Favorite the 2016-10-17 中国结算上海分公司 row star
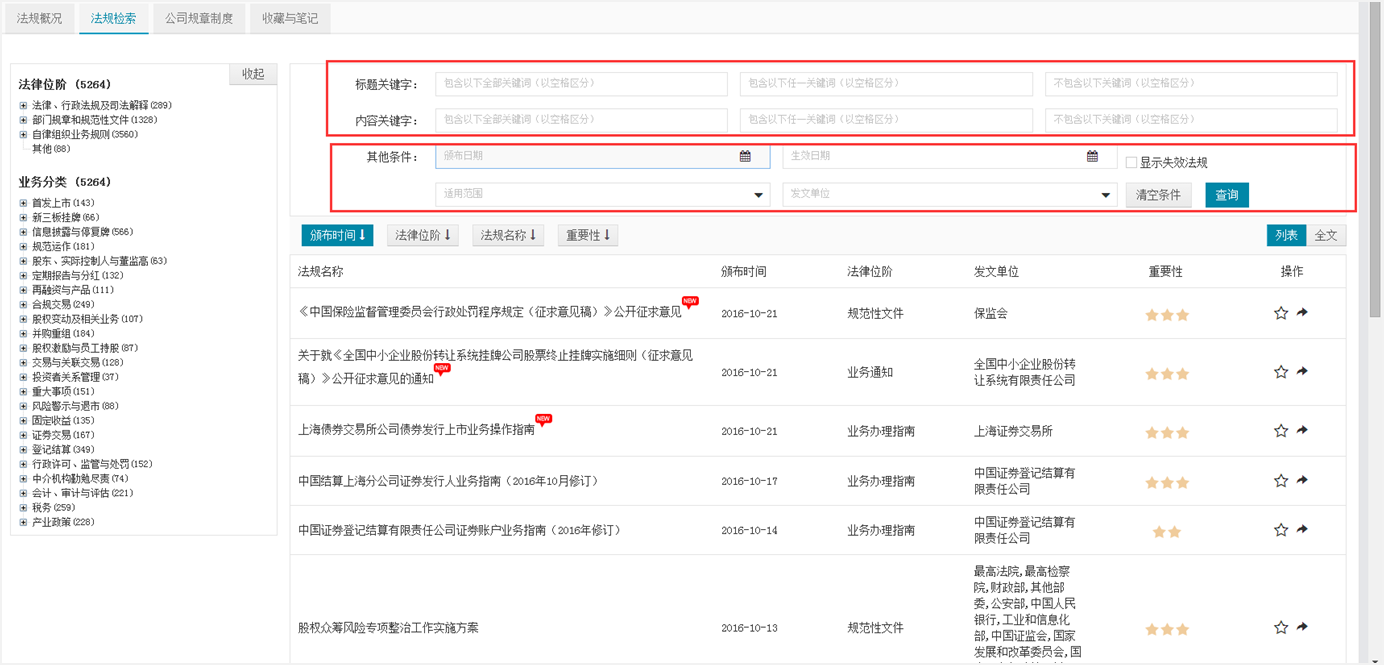This screenshot has height=665, width=1384. pyautogui.click(x=1281, y=481)
